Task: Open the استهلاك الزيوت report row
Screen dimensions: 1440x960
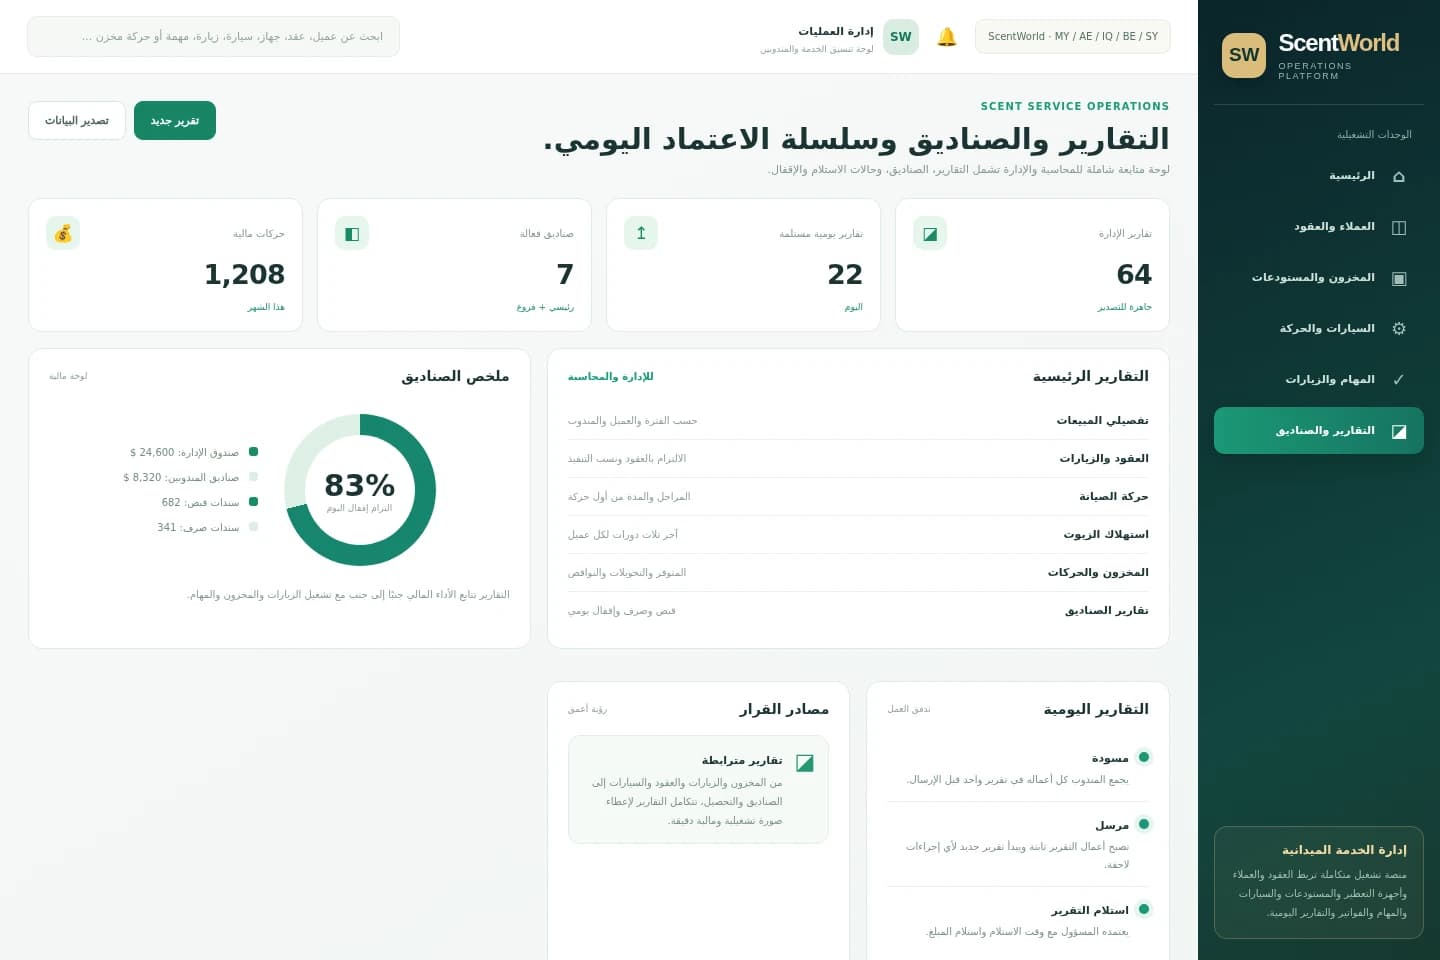Action: coord(858,535)
